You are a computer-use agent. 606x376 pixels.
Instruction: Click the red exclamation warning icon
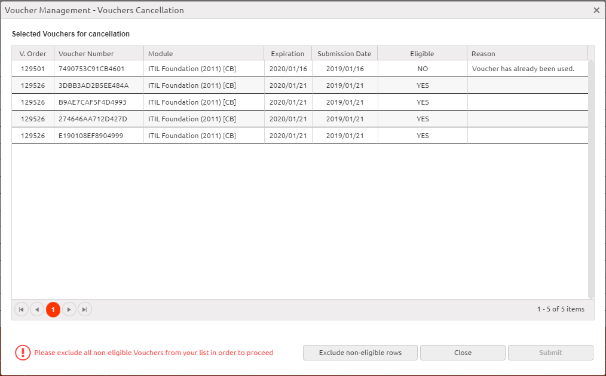coord(23,352)
